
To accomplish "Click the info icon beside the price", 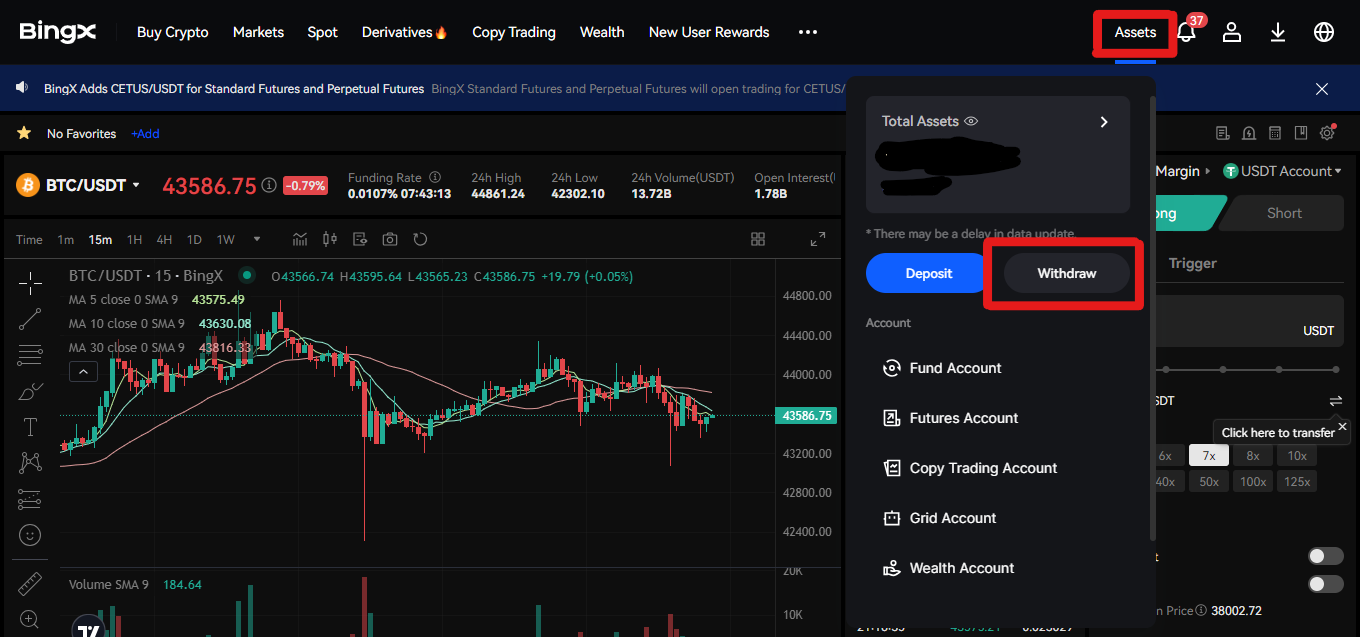I will tap(269, 185).
